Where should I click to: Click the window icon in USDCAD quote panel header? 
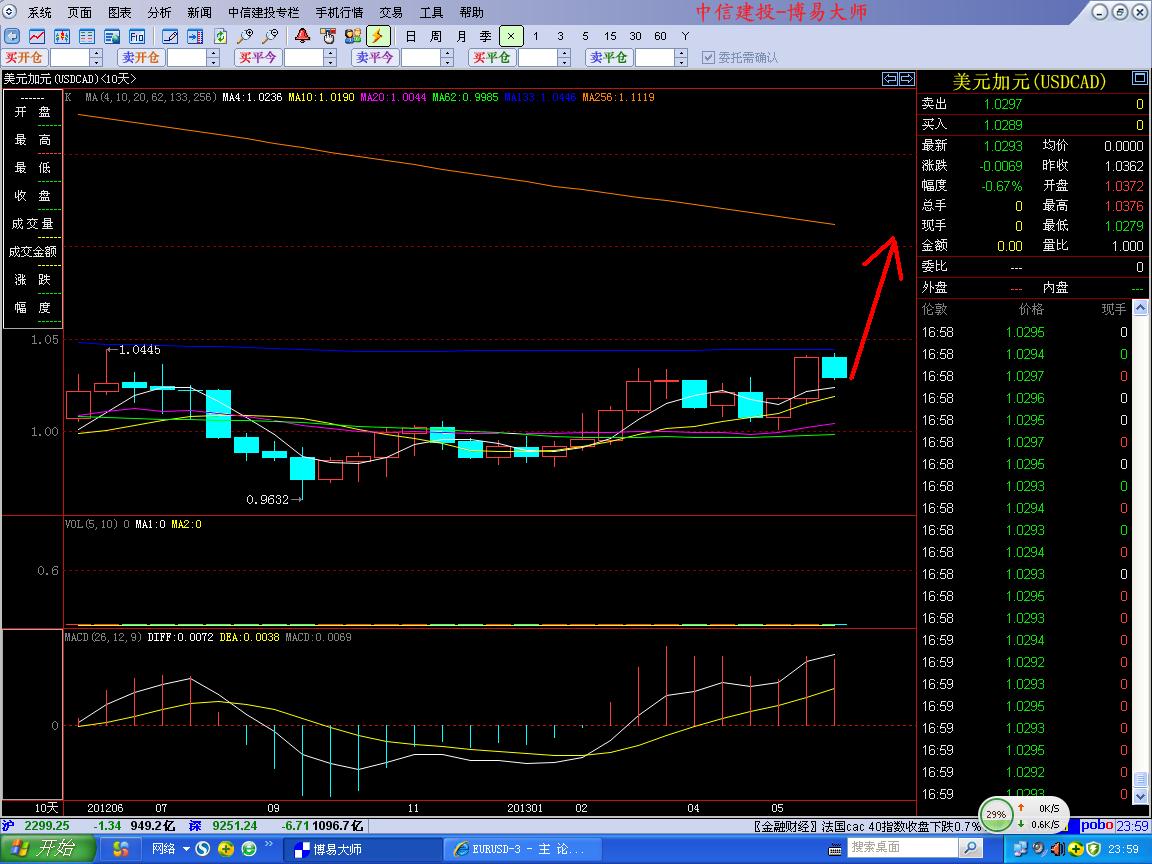point(1139,78)
